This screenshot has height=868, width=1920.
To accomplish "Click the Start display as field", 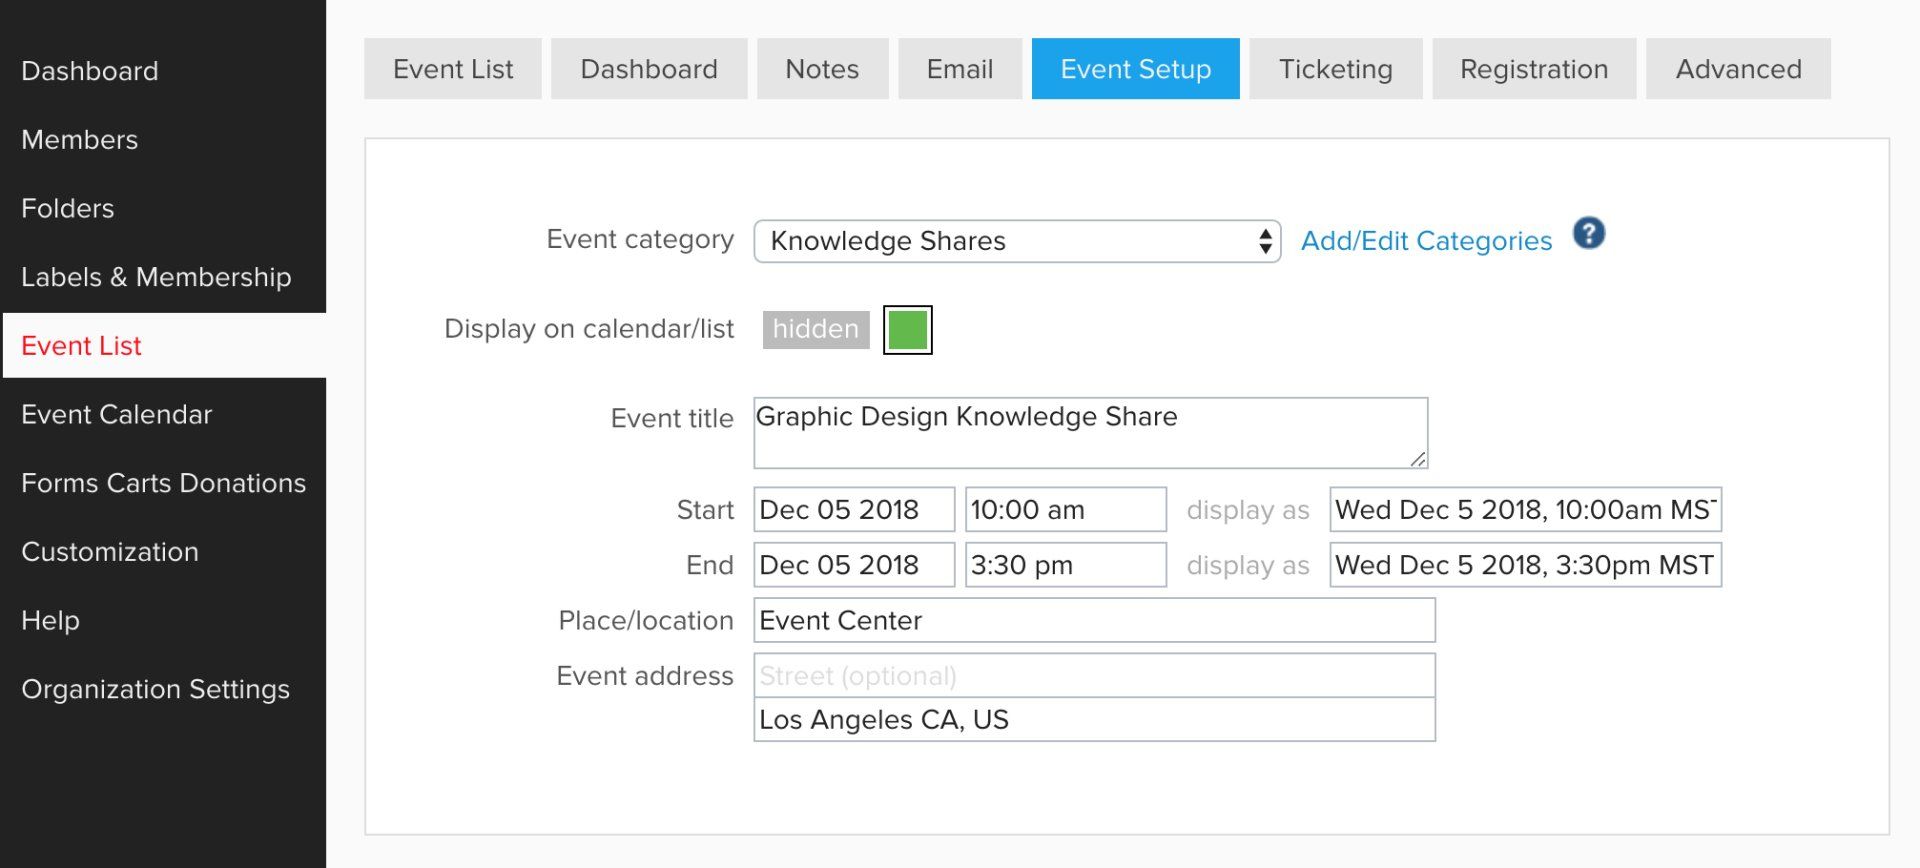I will pos(1525,510).
